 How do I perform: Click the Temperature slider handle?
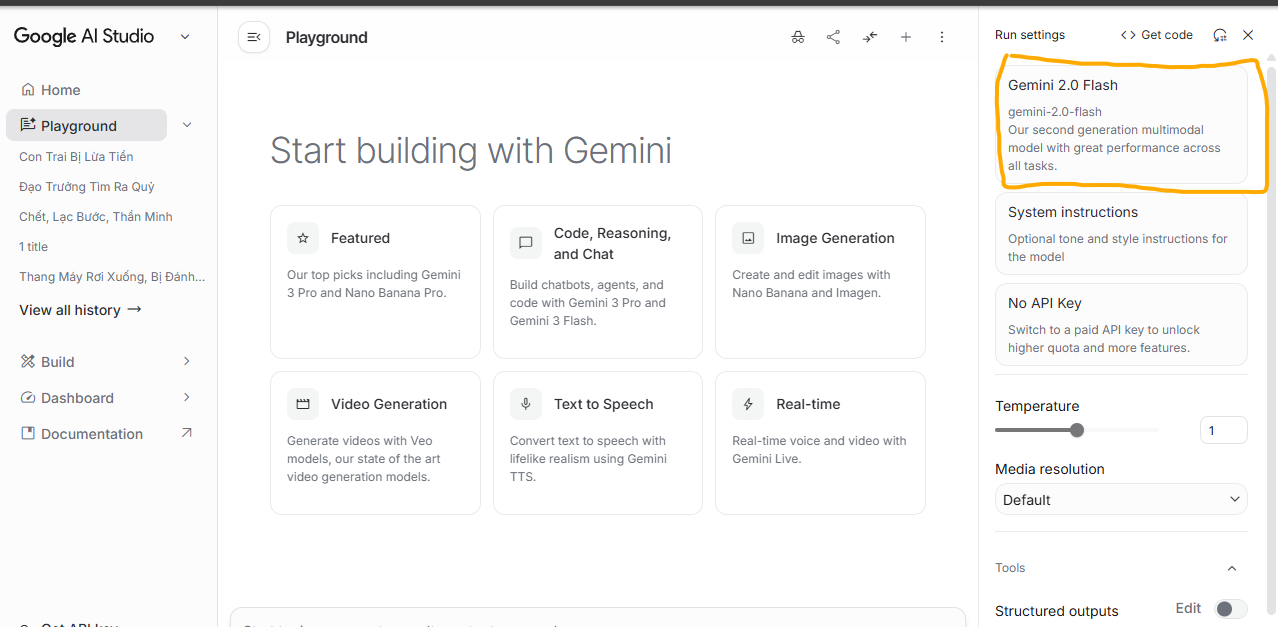point(1077,430)
